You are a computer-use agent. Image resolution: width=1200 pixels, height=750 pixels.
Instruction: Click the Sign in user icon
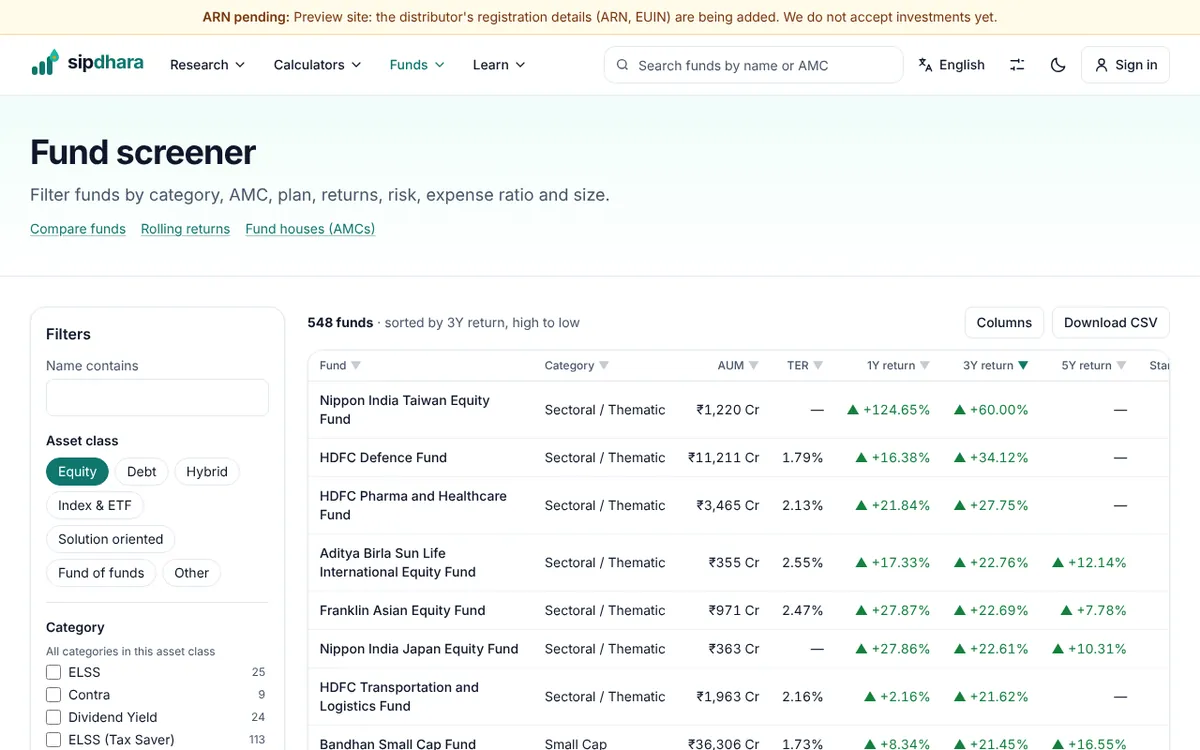(1101, 65)
